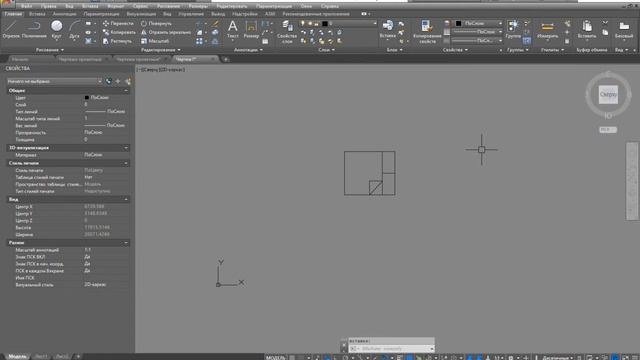Screen dimensions: 640x360
Task: Open Ничего не выбрано selection dropdown
Action: pos(54,81)
